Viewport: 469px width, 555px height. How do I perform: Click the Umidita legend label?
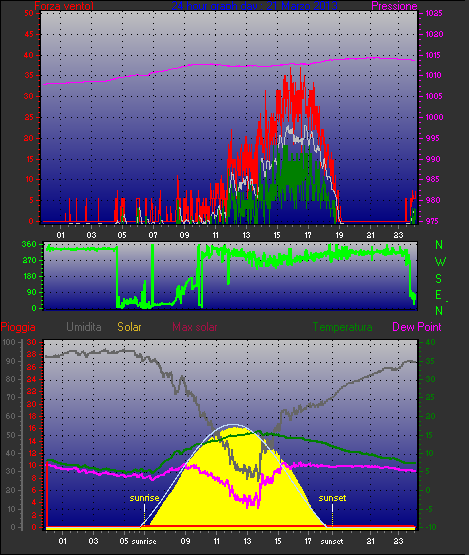[x=84, y=327]
